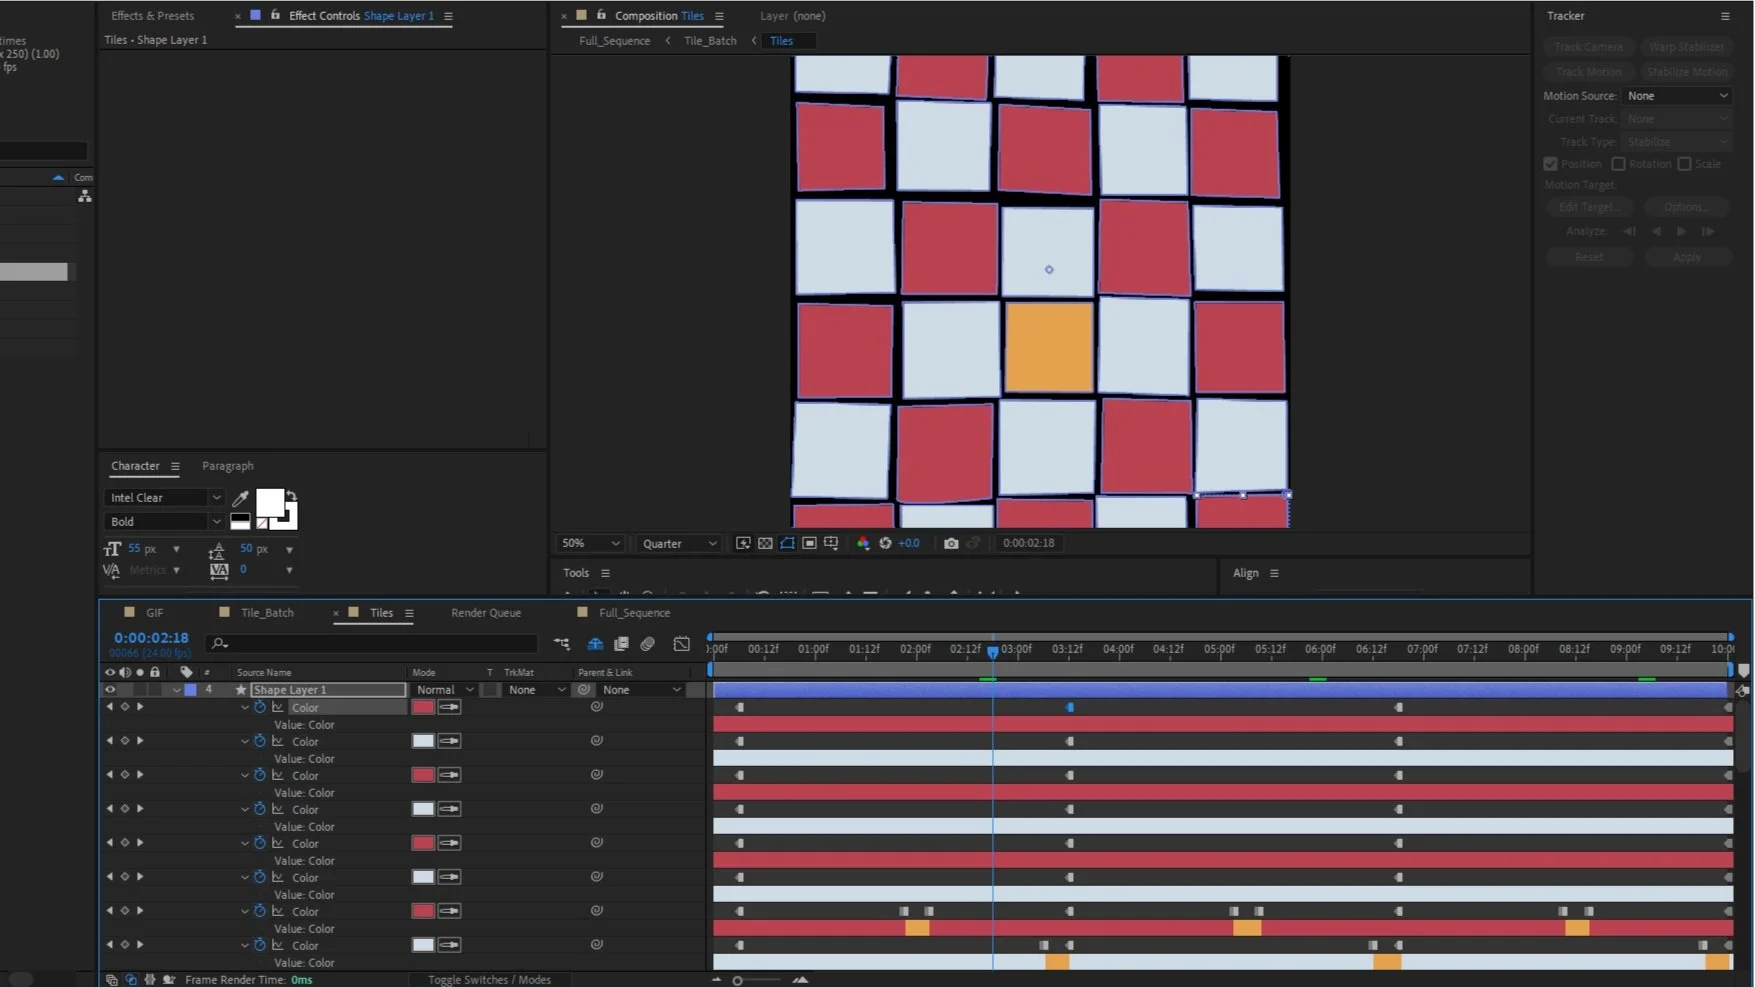
Task: Open the Graph Editor in timeline
Action: [681, 645]
